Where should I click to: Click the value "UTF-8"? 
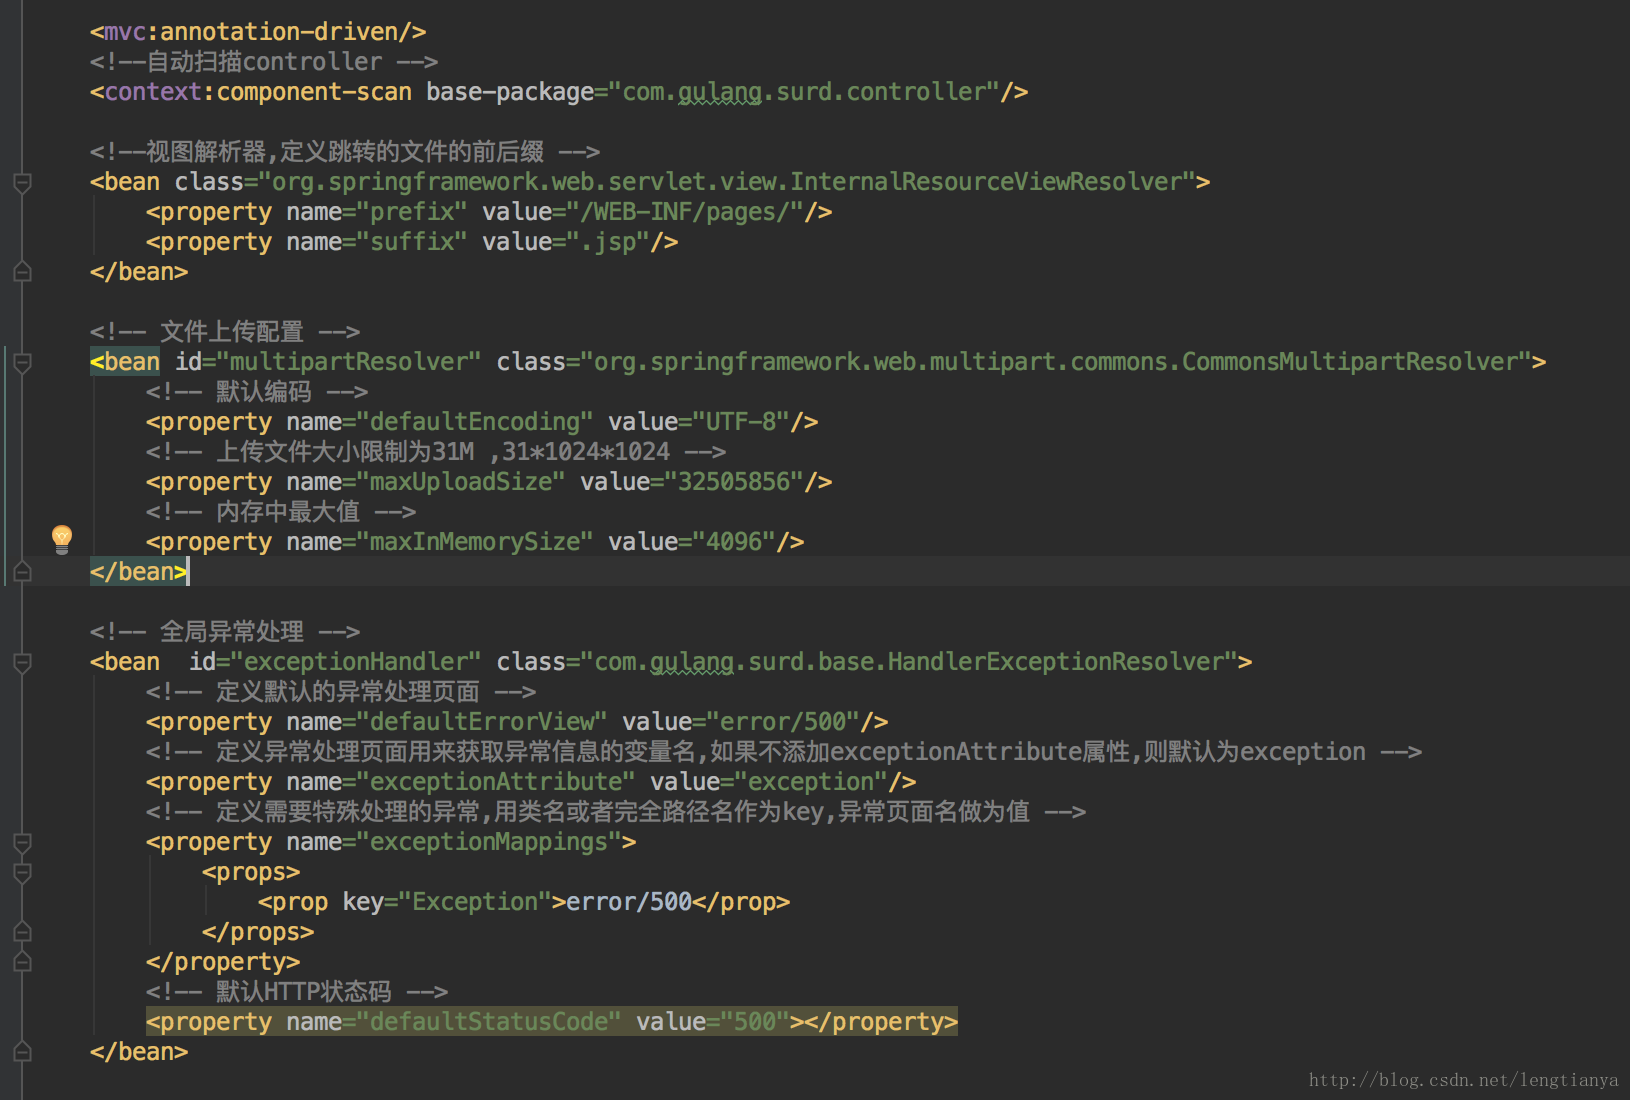[x=741, y=422]
